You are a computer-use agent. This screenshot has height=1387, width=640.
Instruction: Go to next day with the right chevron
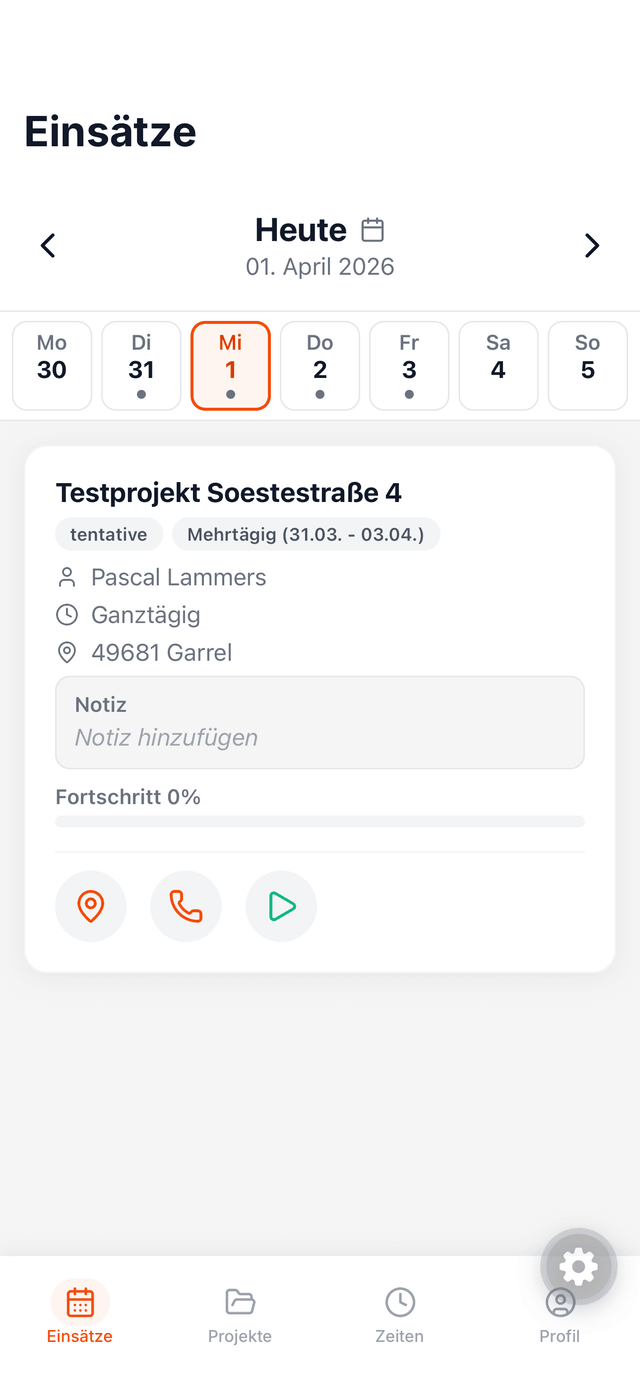[592, 245]
